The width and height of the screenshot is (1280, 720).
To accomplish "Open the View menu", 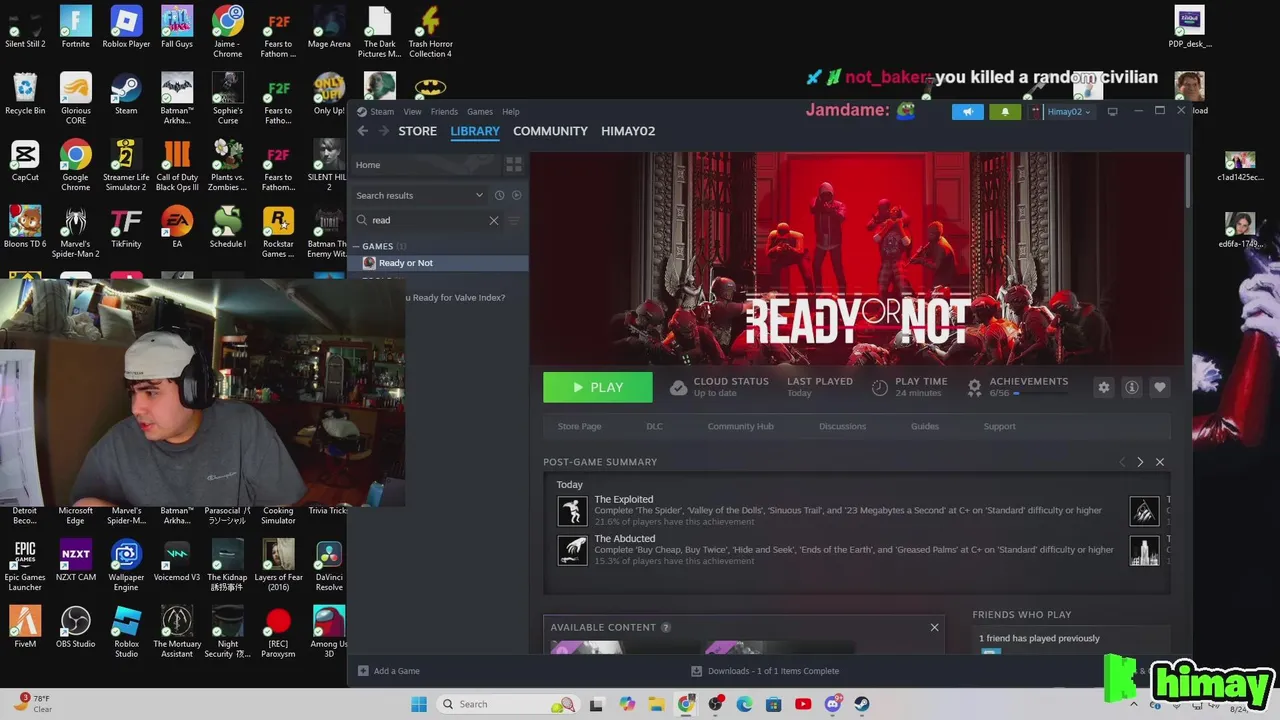I will [412, 112].
